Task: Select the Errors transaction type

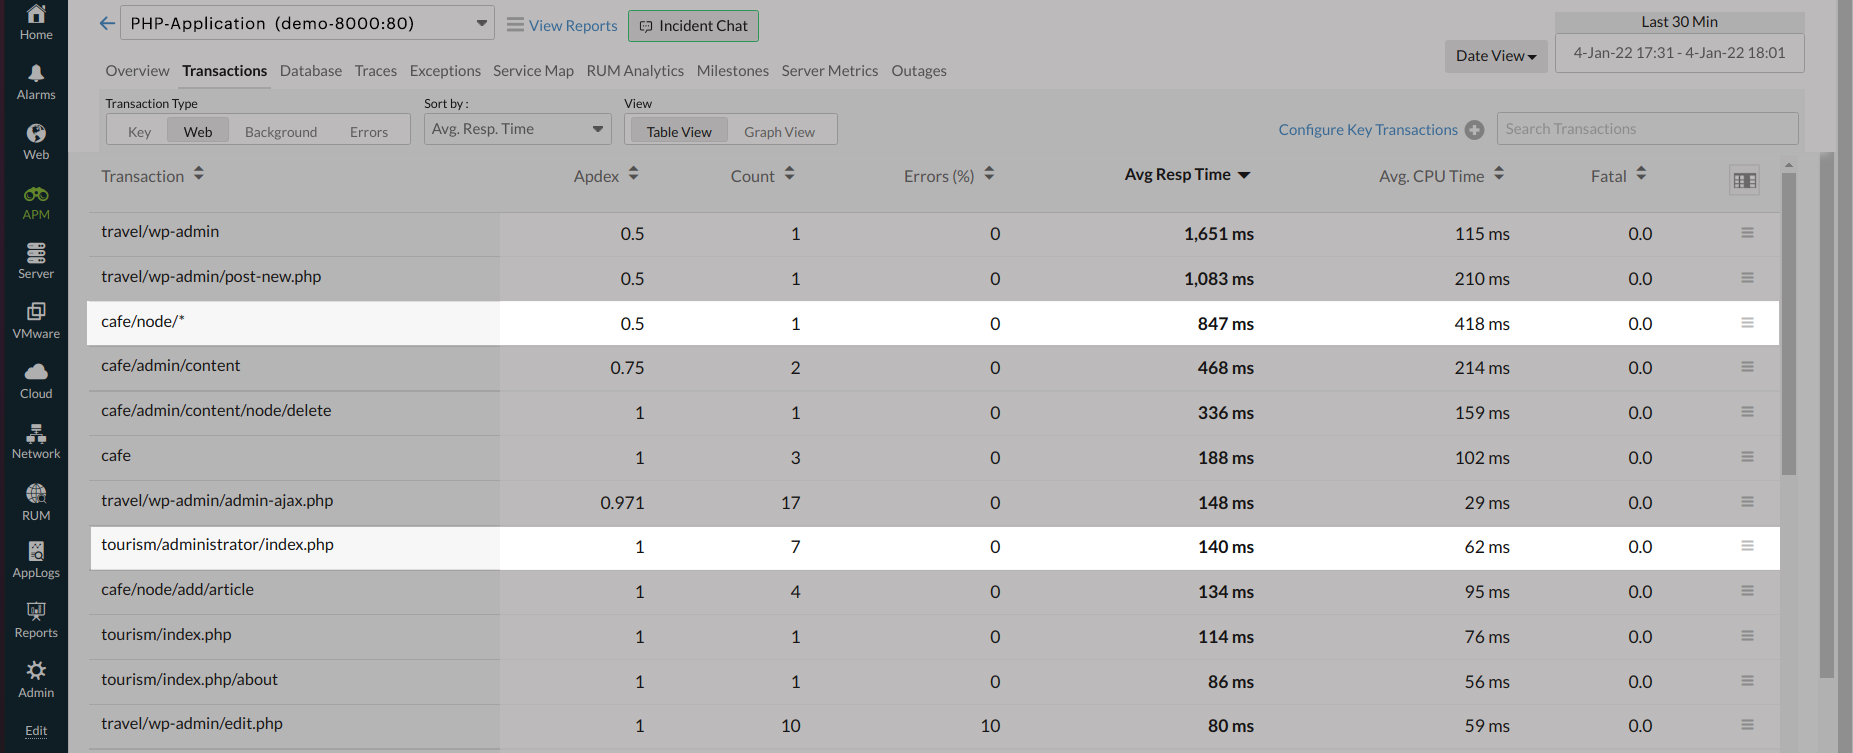Action: 369,132
